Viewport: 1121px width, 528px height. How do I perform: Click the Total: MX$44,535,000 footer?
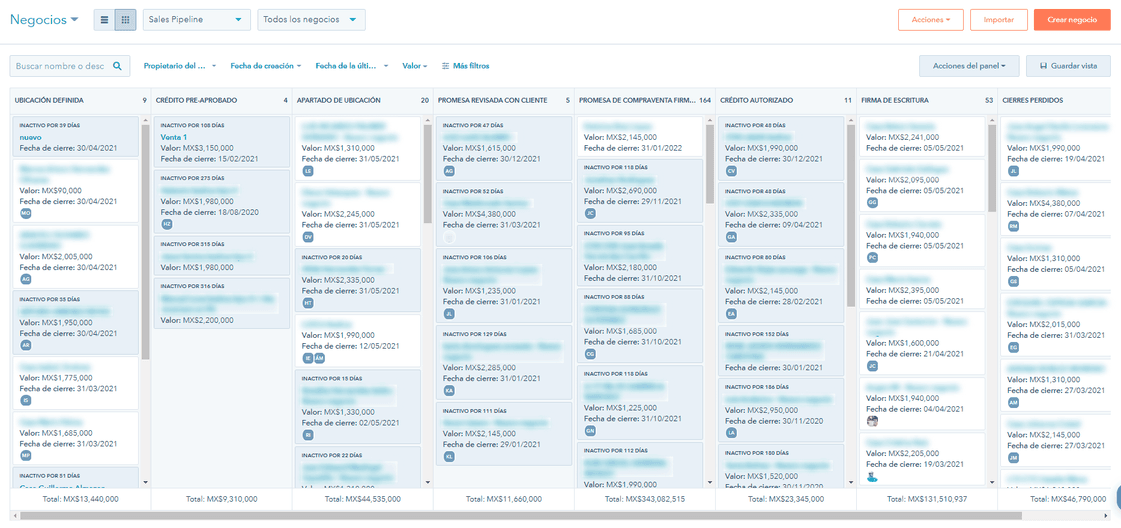(x=362, y=499)
